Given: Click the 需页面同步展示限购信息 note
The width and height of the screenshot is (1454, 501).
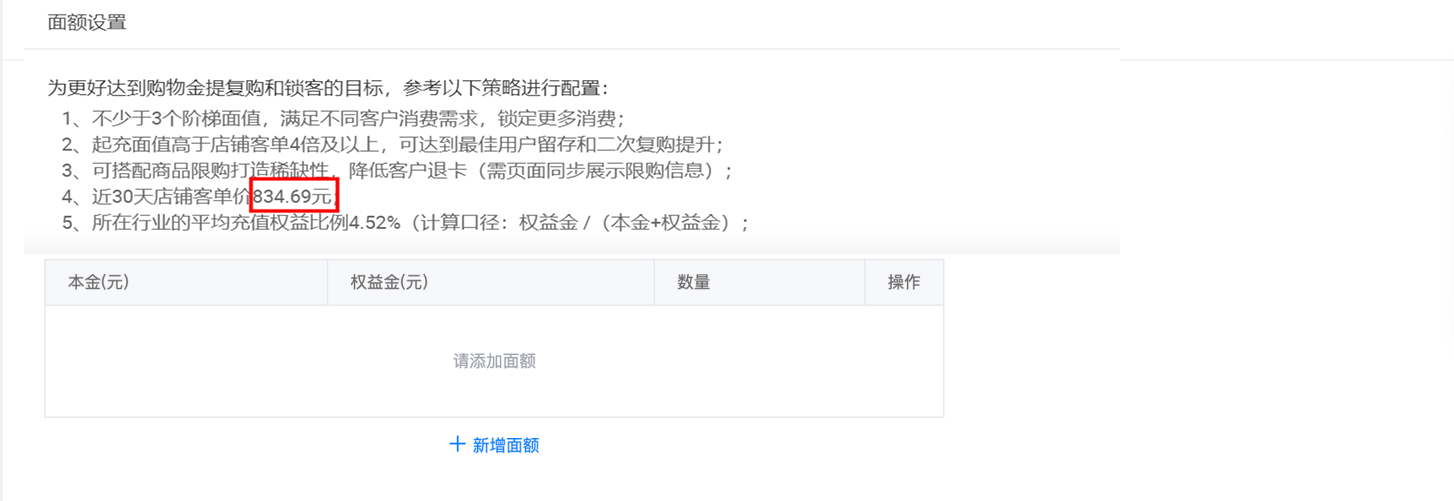Looking at the screenshot, I should pyautogui.click(x=598, y=170).
